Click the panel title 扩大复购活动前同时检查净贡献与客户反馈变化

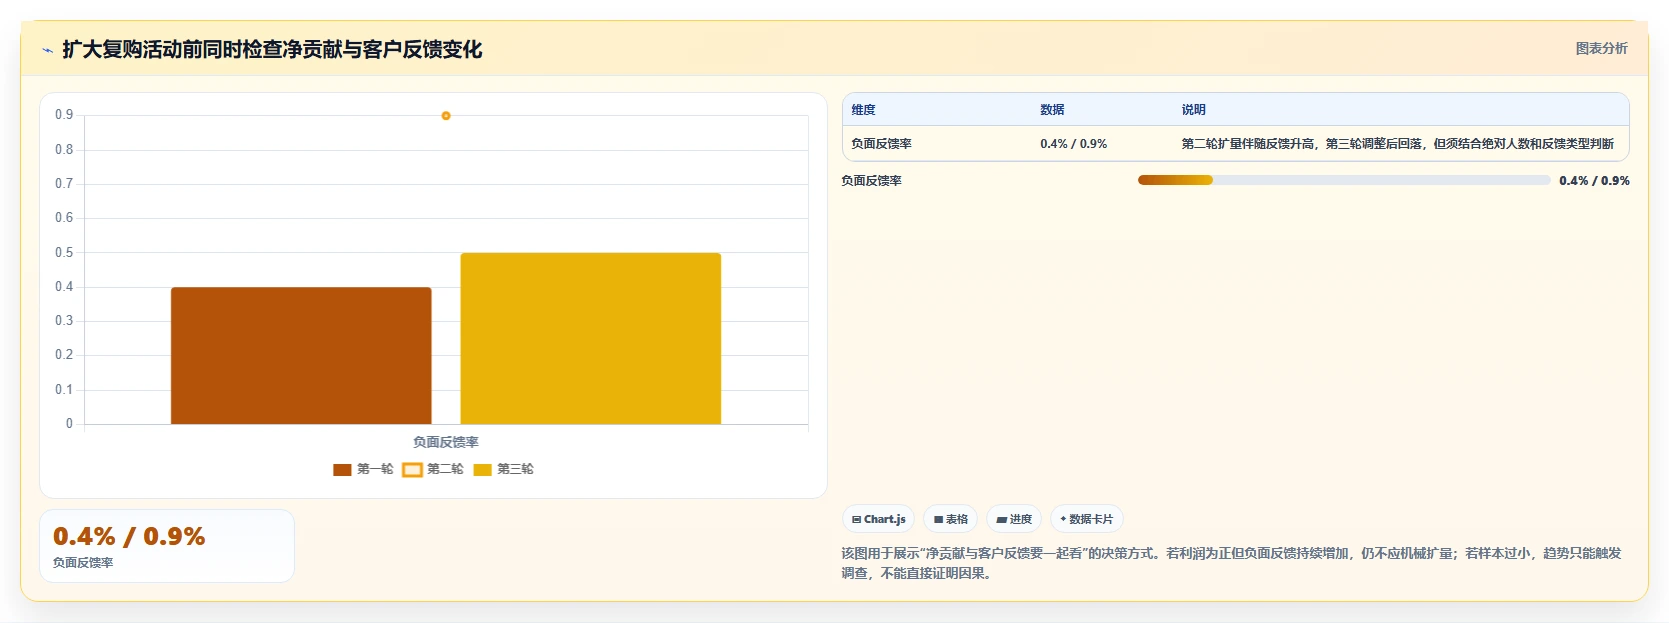[272, 49]
